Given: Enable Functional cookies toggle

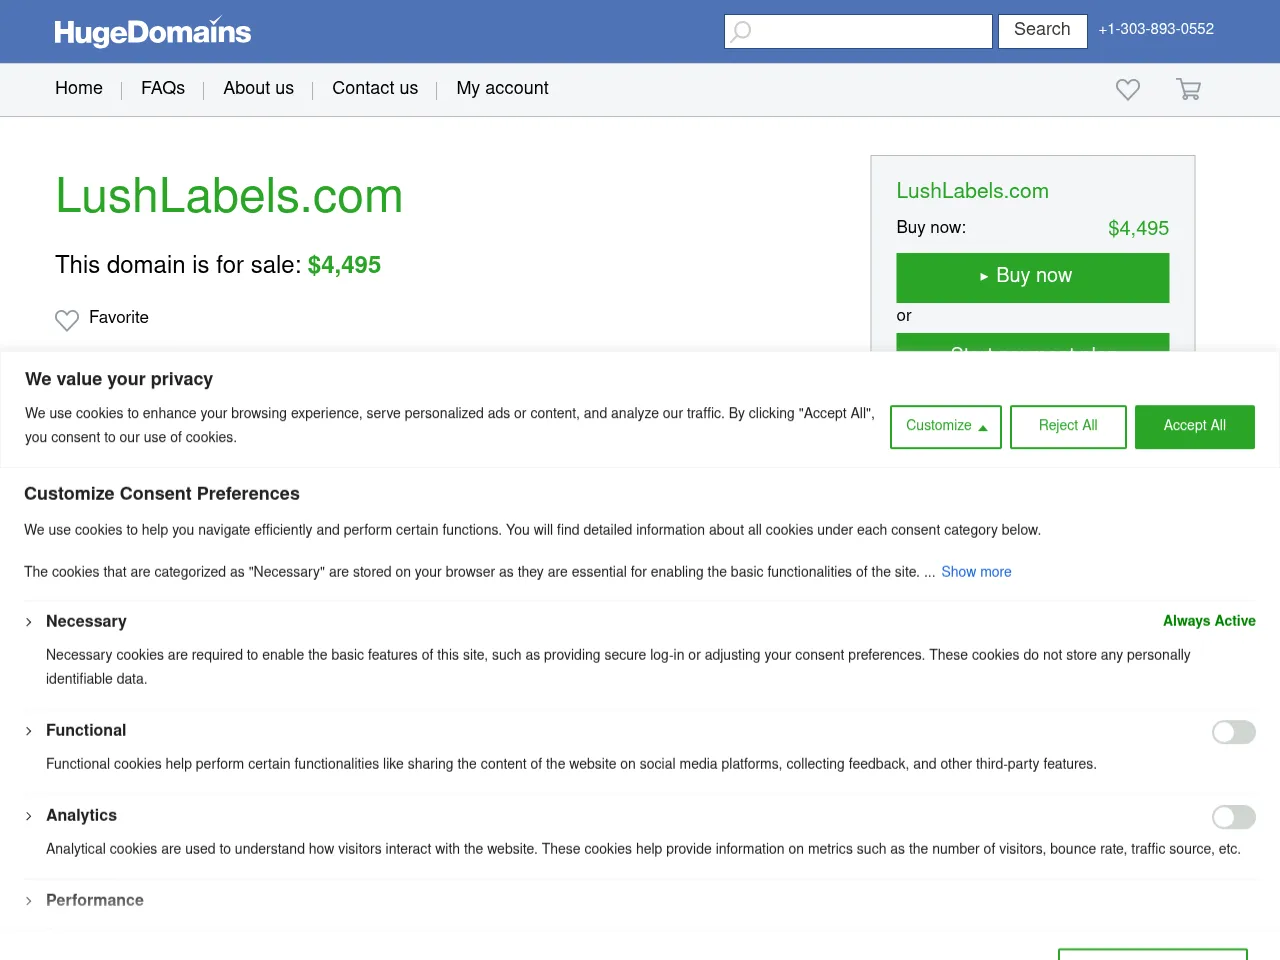Looking at the screenshot, I should (x=1233, y=732).
